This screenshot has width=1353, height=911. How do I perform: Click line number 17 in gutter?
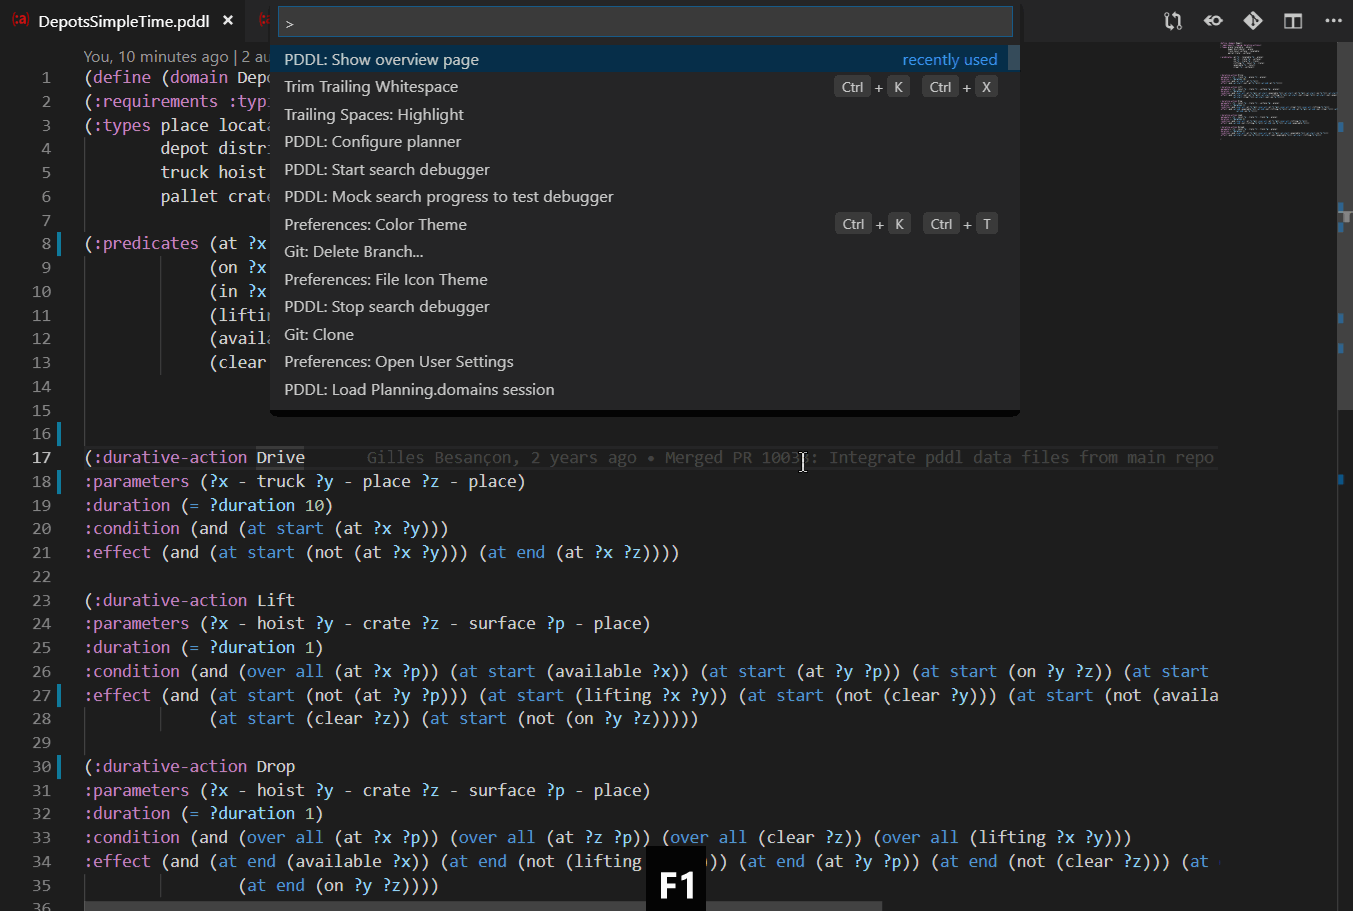pos(41,458)
